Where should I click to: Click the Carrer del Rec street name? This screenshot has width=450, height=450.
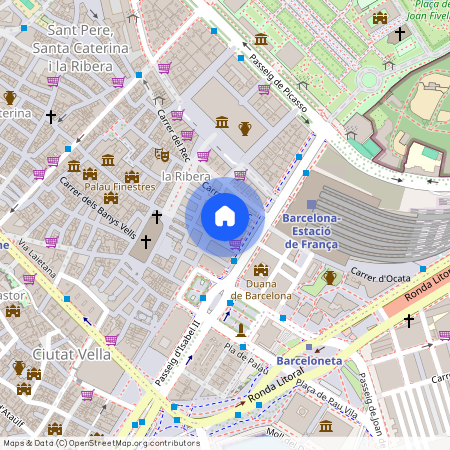[x=174, y=136]
